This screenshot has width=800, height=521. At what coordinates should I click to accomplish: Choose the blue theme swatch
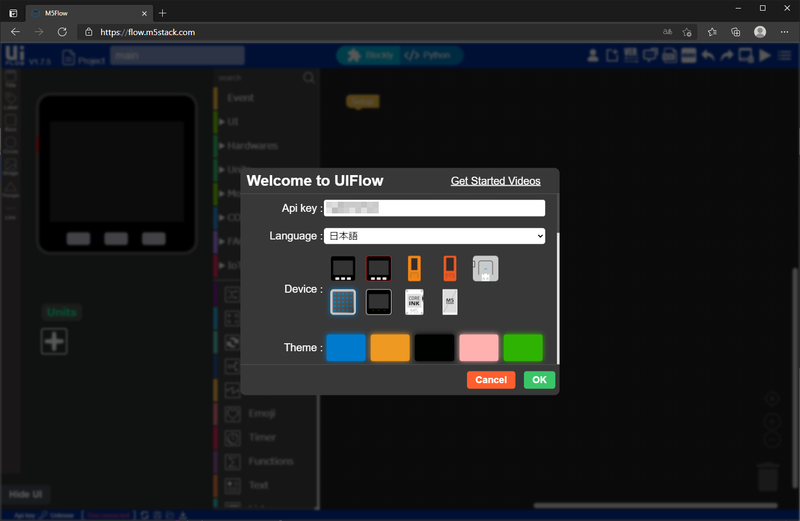point(346,348)
